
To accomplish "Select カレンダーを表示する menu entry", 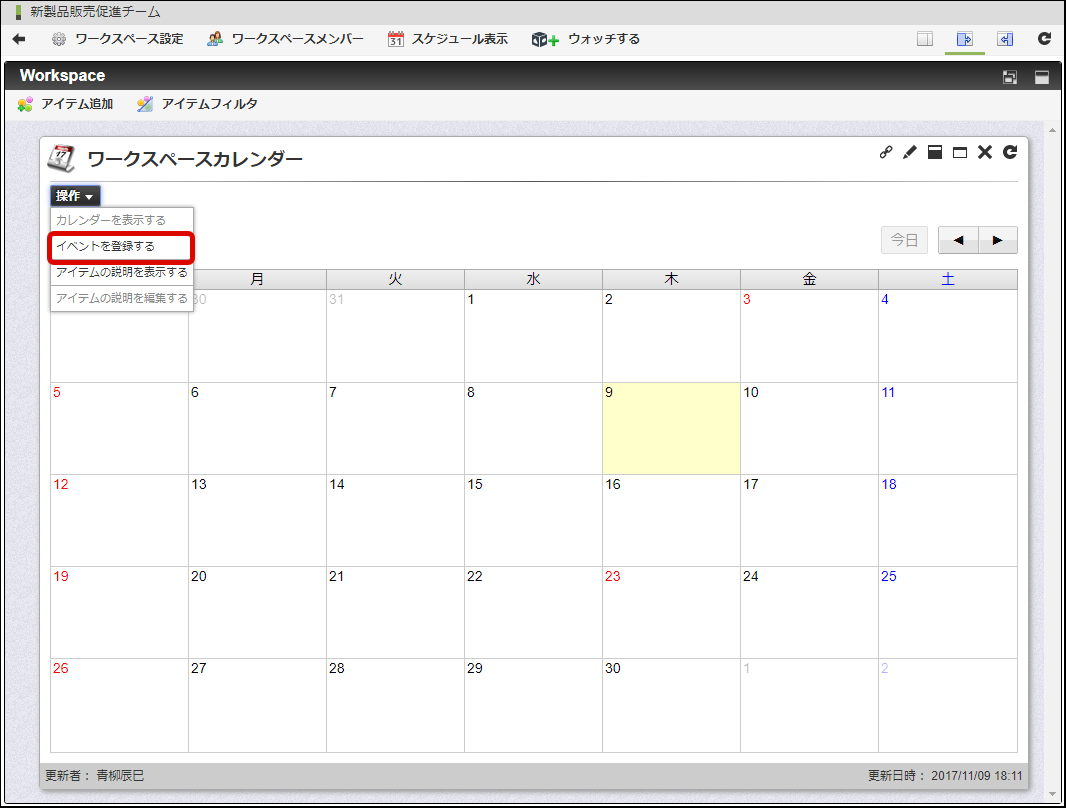I will point(122,220).
